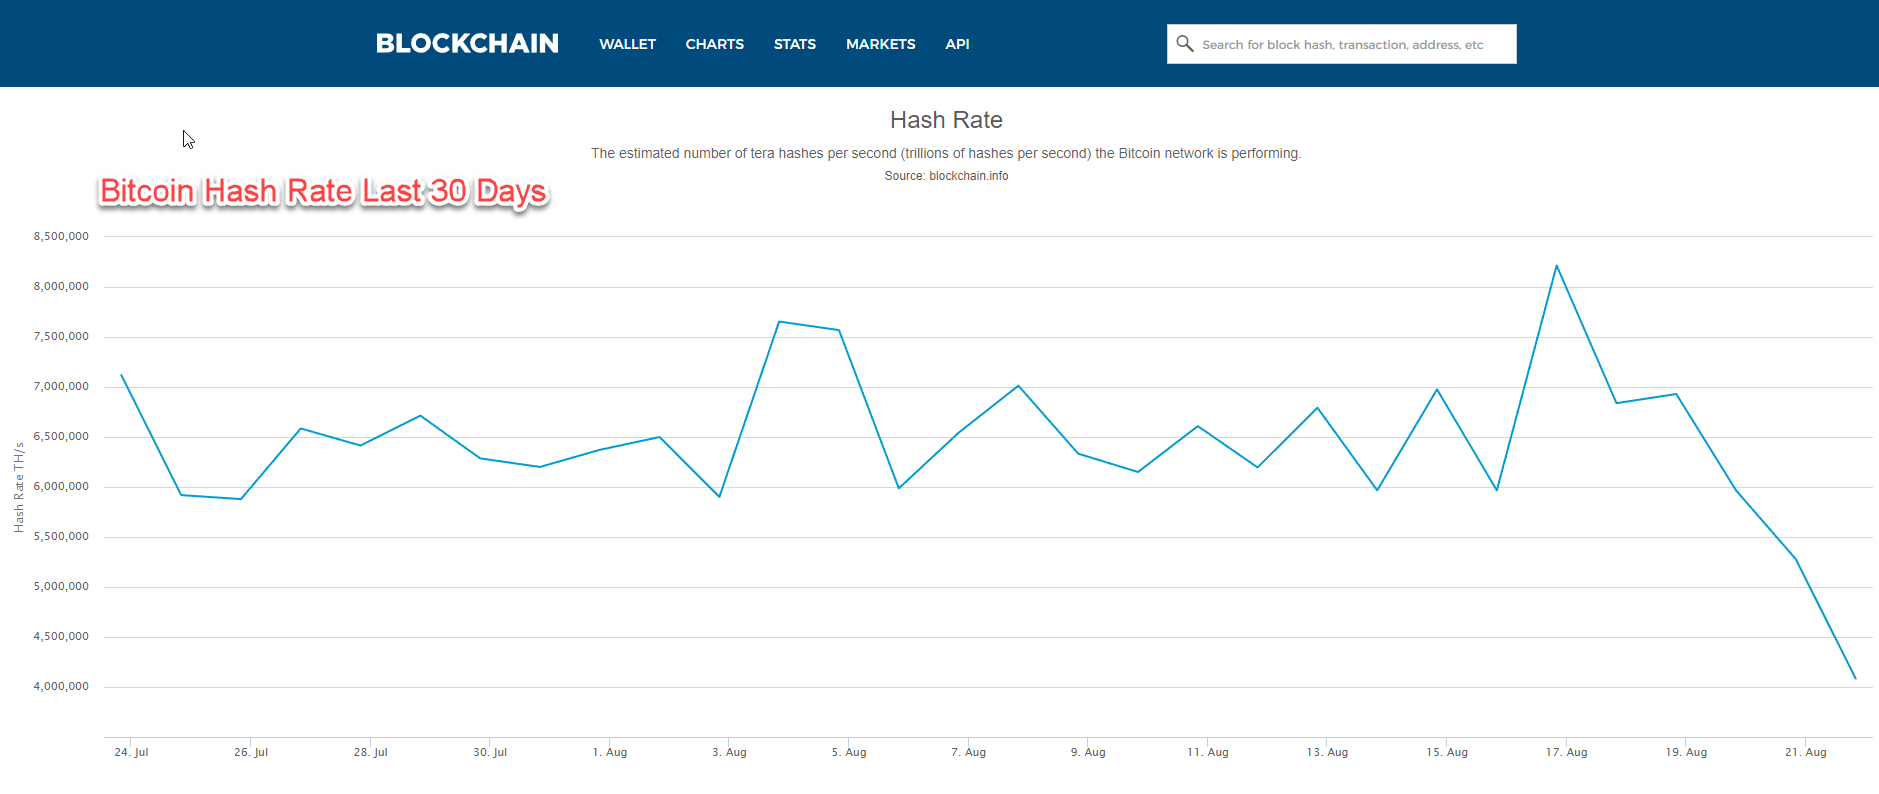Click the 7,500,000 y-axis label
1879x794 pixels.
[x=61, y=337]
